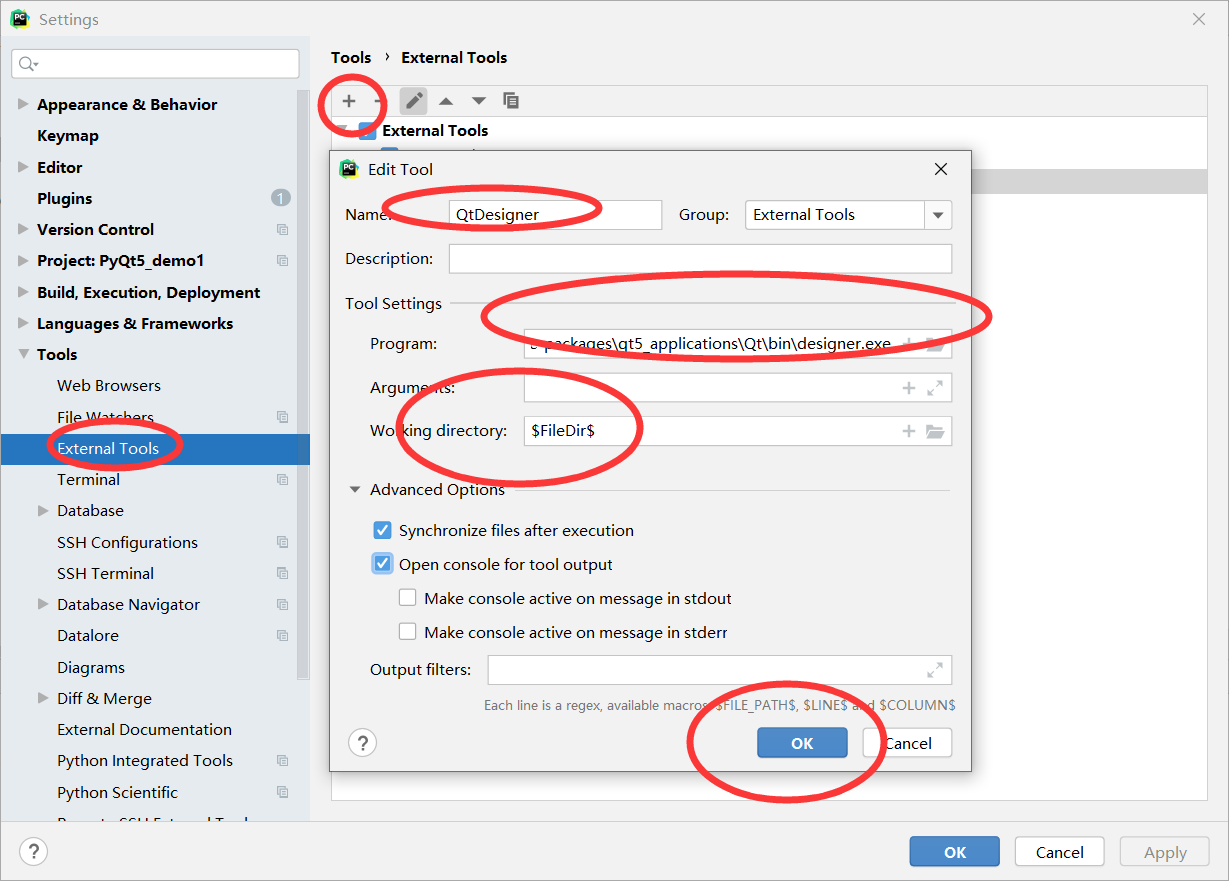Insert a macro into the Working directory field
Viewport: 1229px width, 881px height.
click(x=909, y=431)
